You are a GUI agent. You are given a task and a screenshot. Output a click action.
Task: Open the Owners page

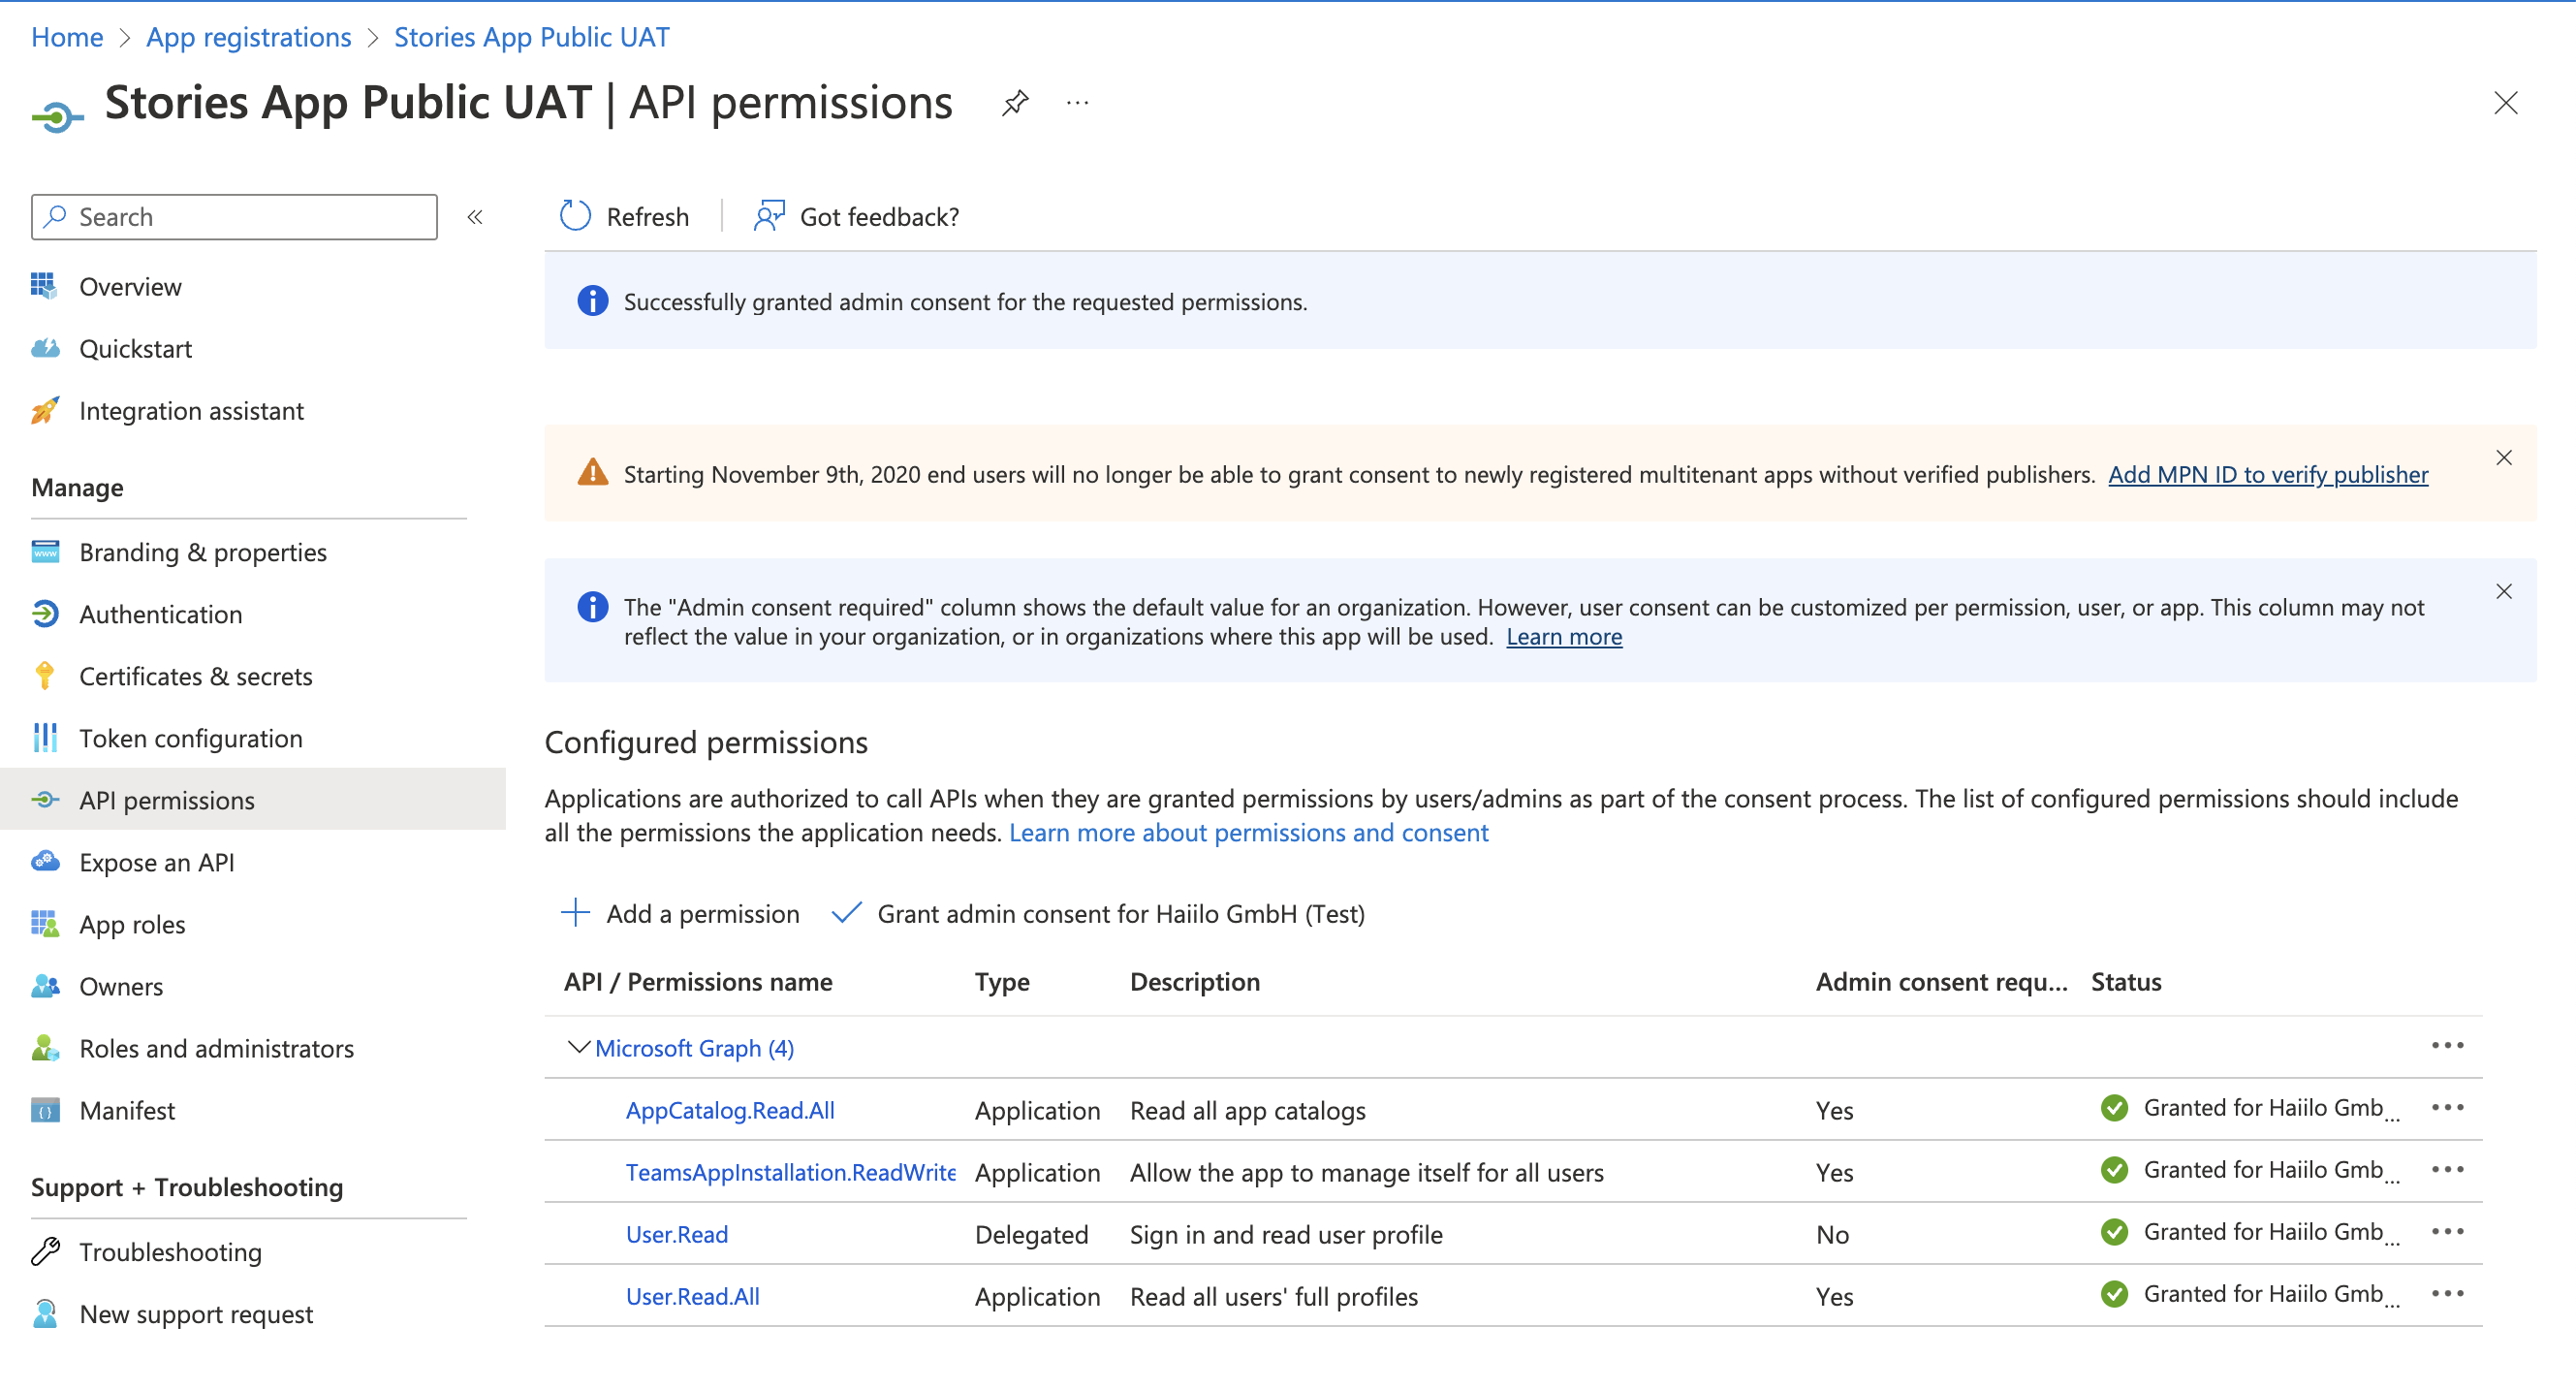[x=121, y=986]
